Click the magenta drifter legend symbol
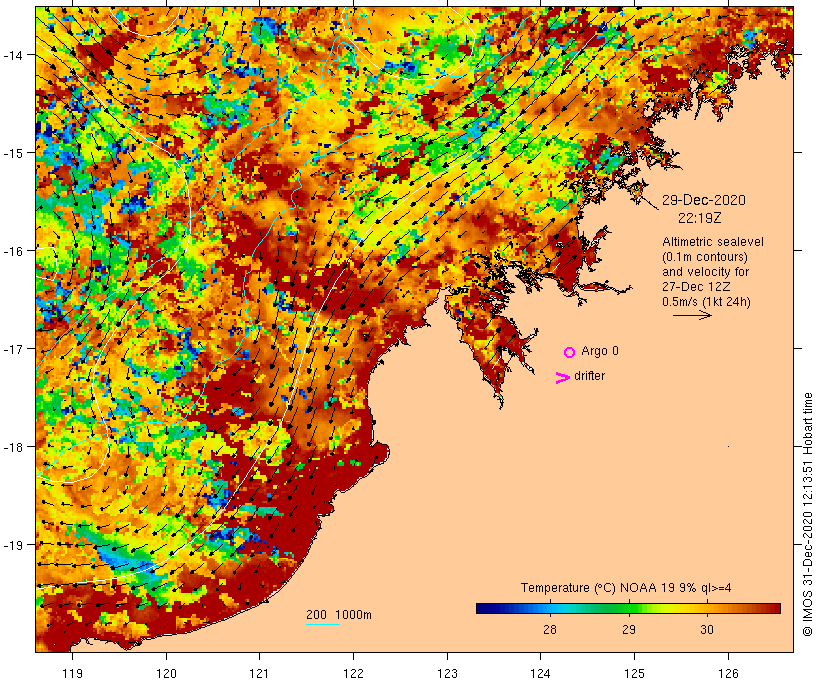This screenshot has width=820, height=680. [x=563, y=378]
